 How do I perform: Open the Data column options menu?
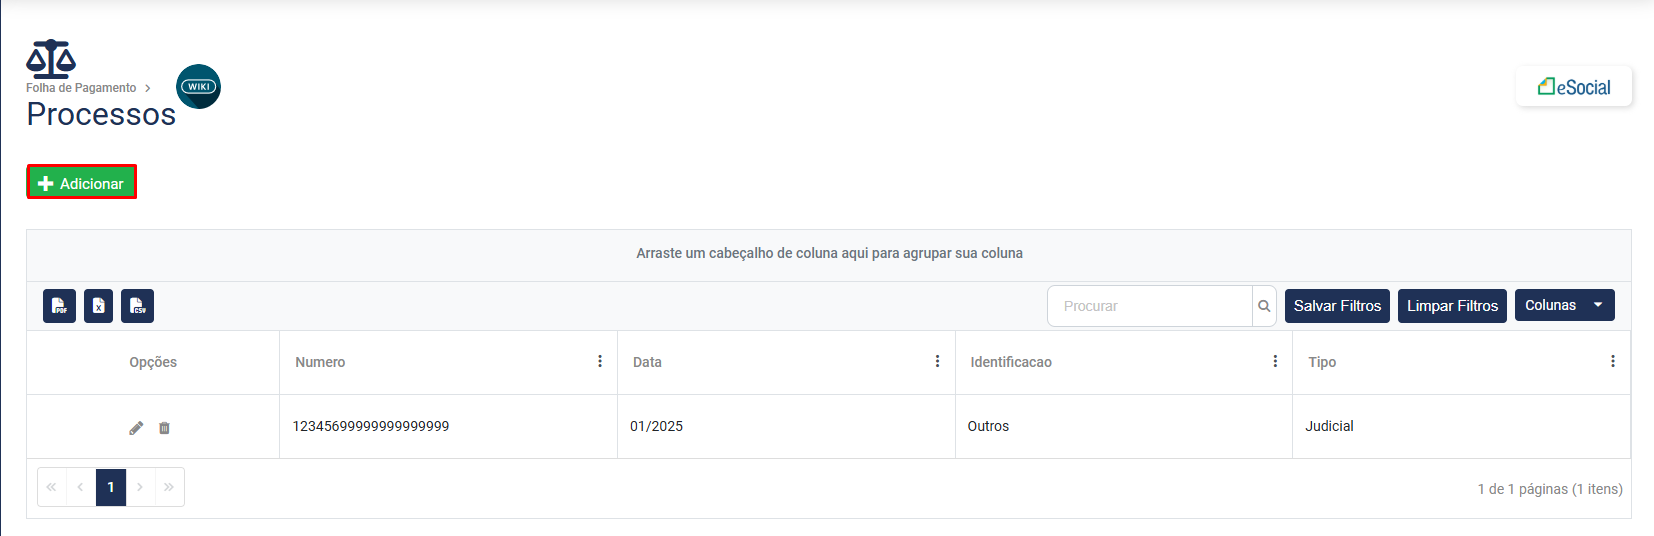(x=937, y=361)
